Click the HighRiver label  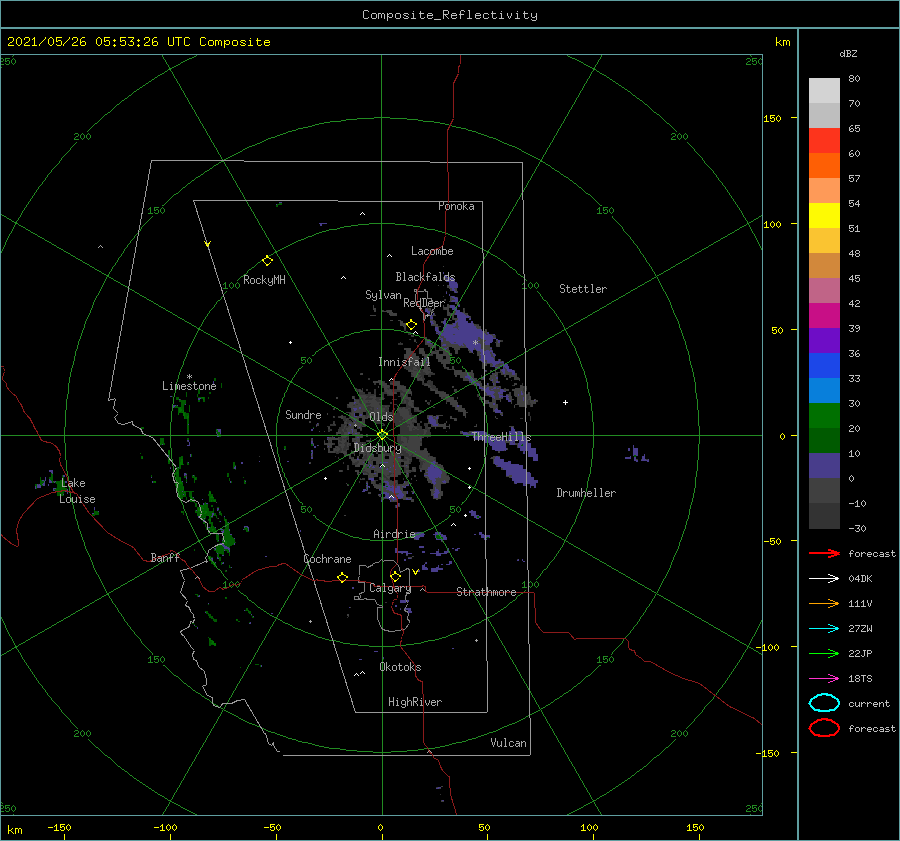pos(415,702)
